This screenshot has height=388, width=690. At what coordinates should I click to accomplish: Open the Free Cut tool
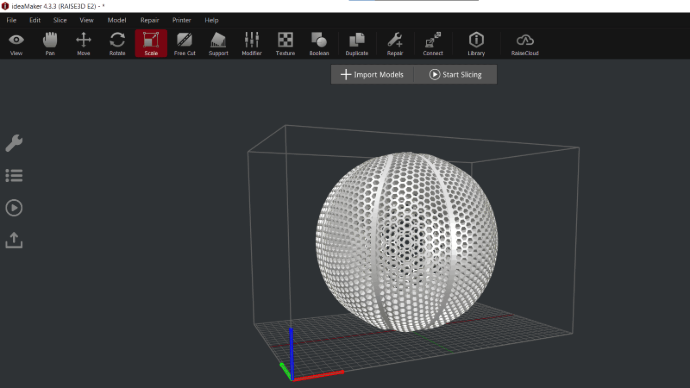click(184, 44)
